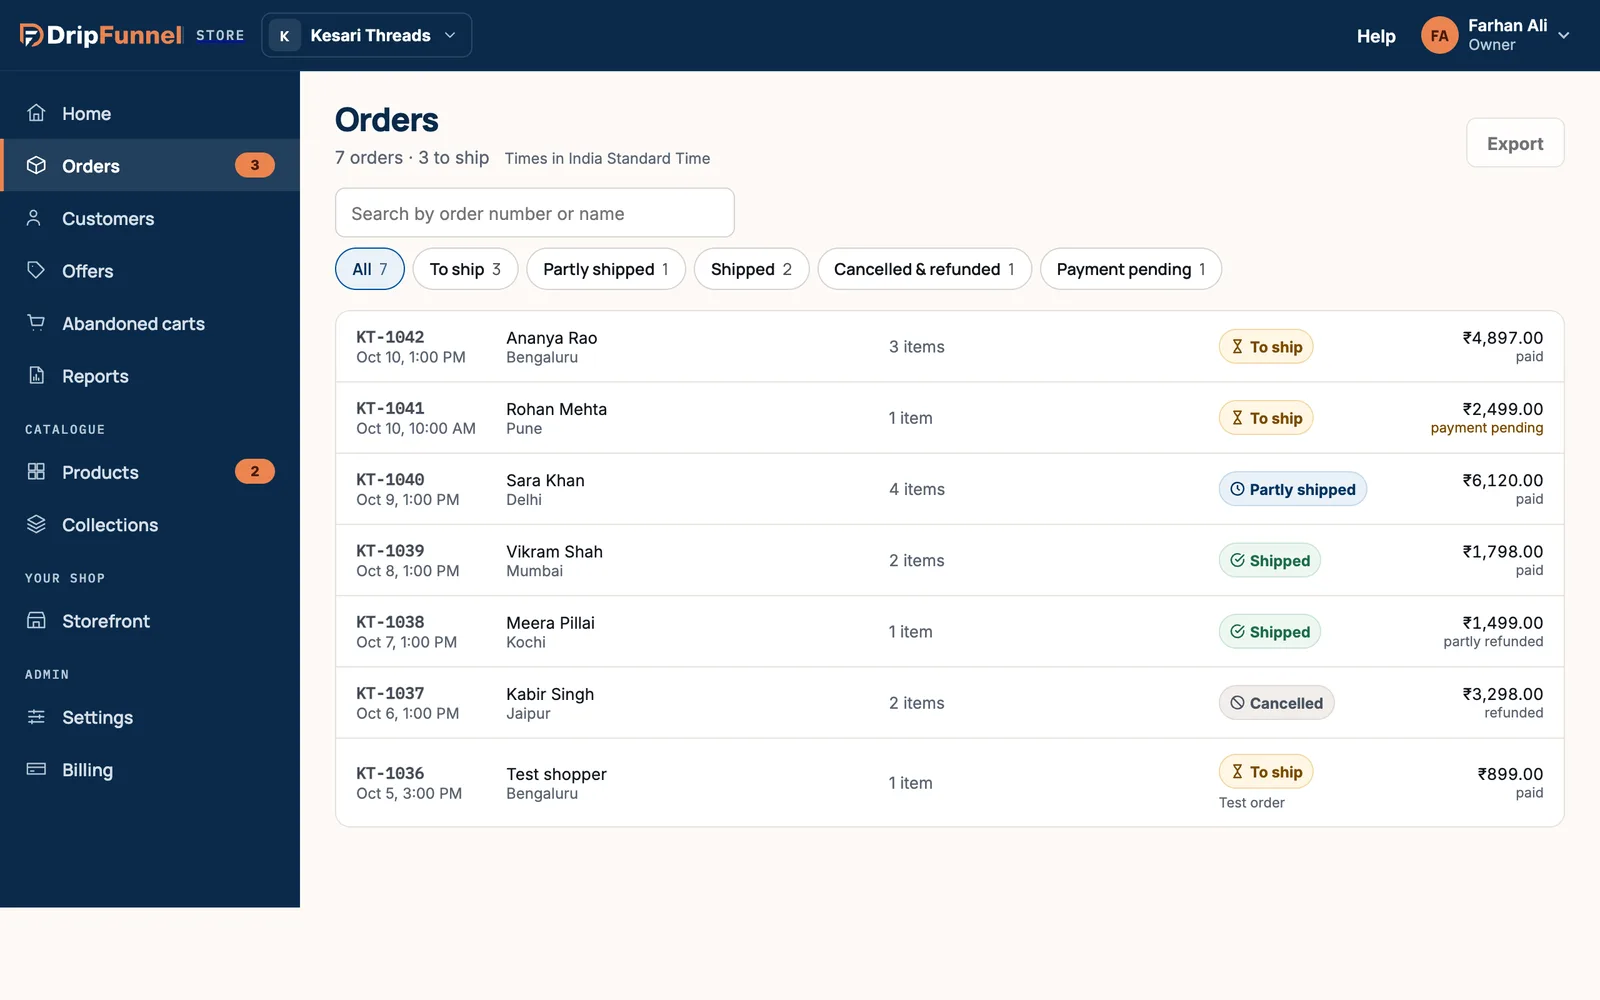Click the Reports document icon

[x=36, y=375]
